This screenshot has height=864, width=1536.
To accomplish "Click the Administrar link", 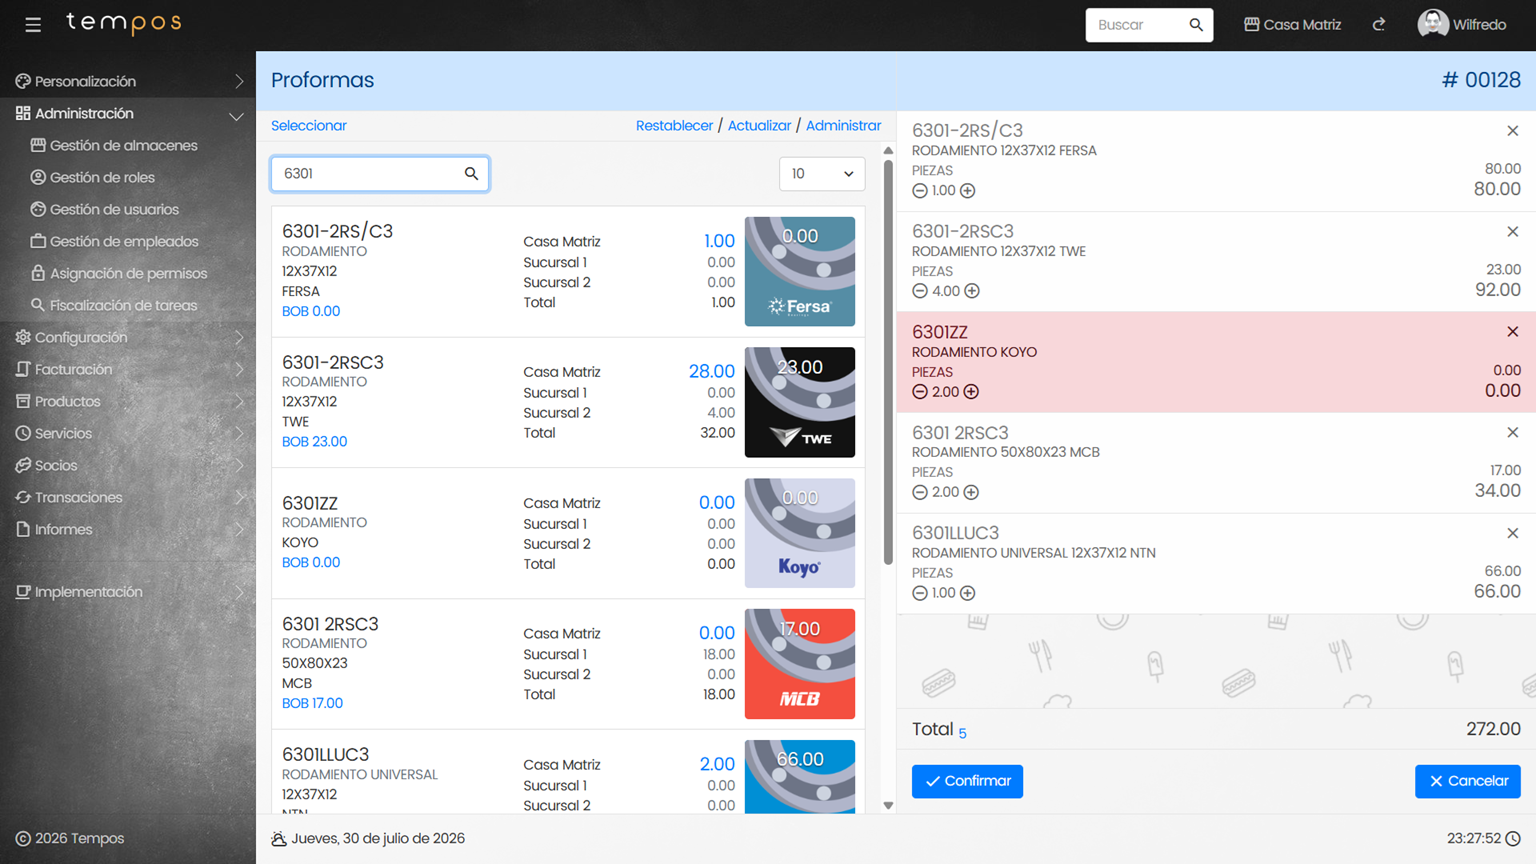I will 843,126.
